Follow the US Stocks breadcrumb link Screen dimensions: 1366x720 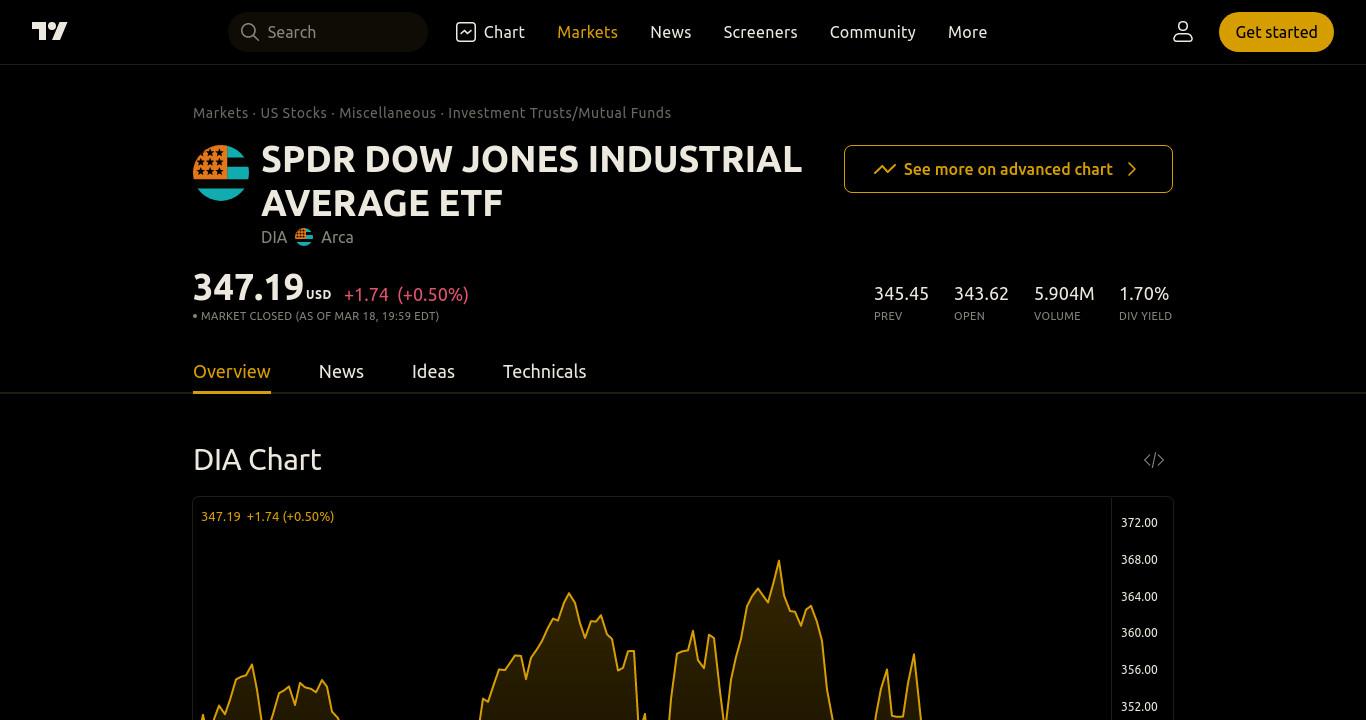293,113
